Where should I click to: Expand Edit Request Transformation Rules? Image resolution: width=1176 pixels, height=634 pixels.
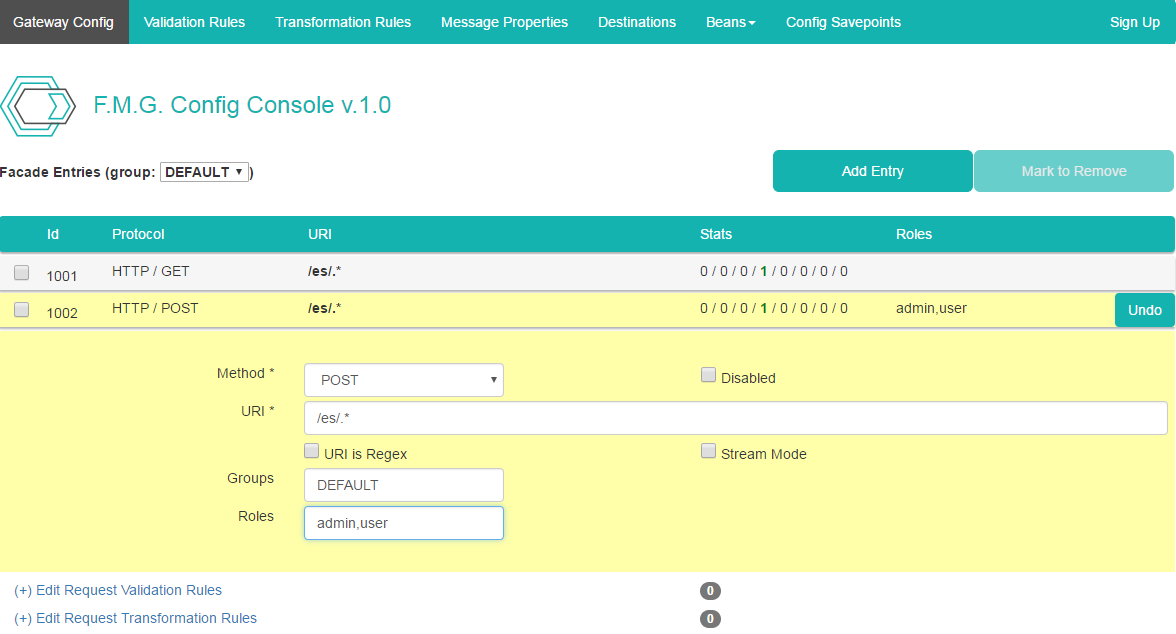point(135,618)
